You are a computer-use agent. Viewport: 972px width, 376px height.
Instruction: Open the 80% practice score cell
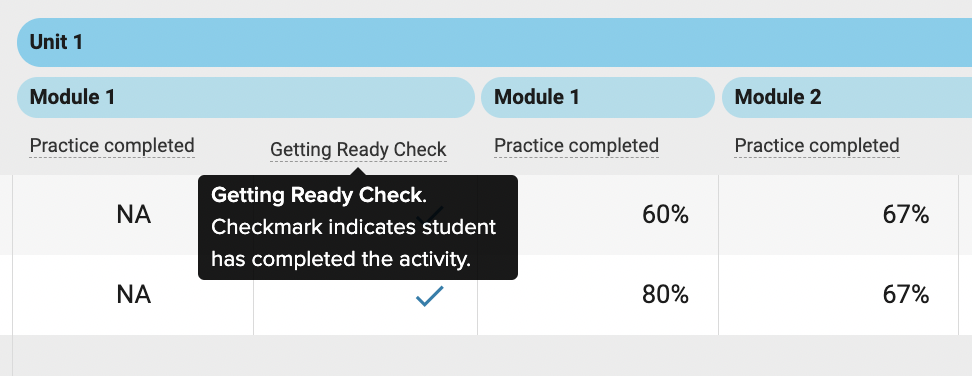(598, 295)
